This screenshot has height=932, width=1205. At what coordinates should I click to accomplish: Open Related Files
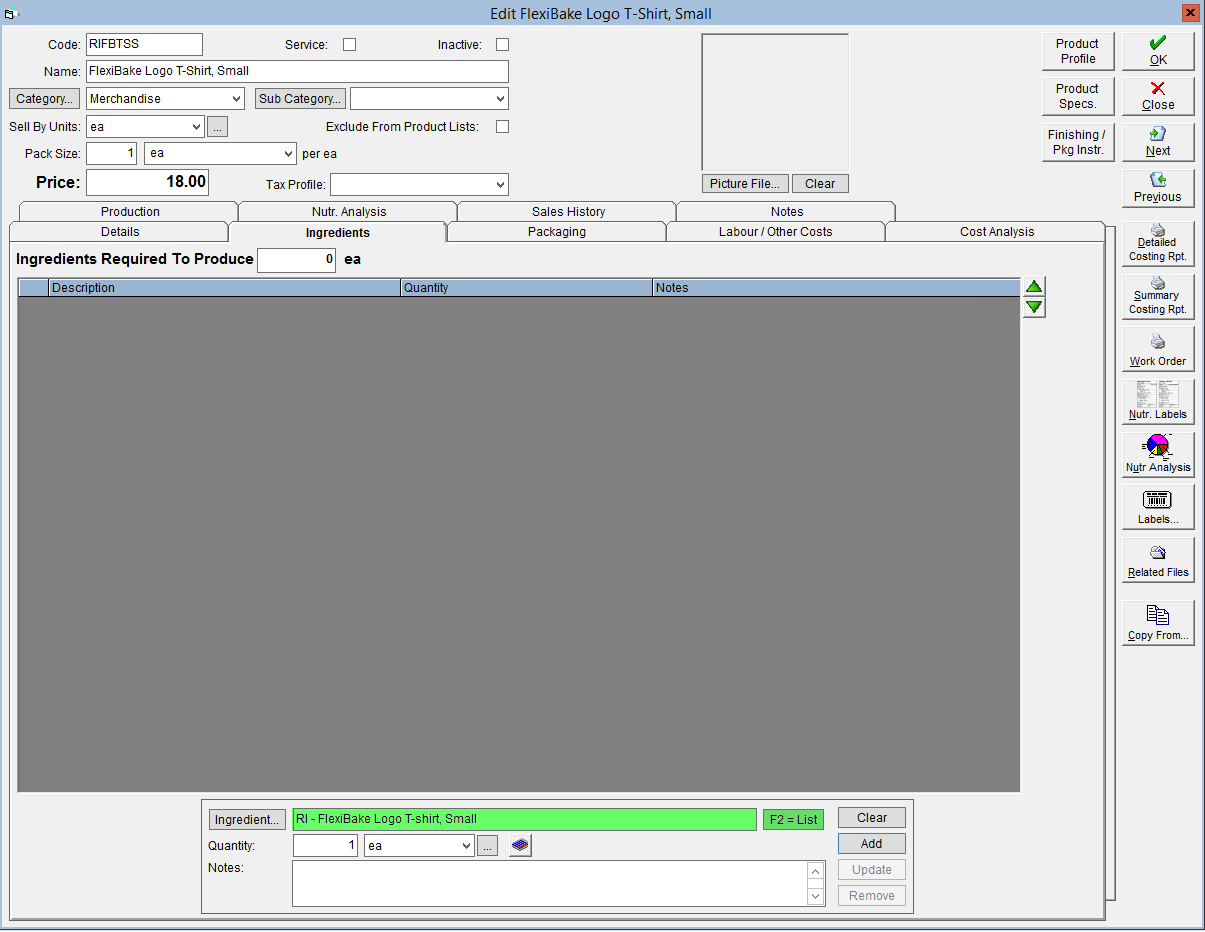pos(1158,561)
